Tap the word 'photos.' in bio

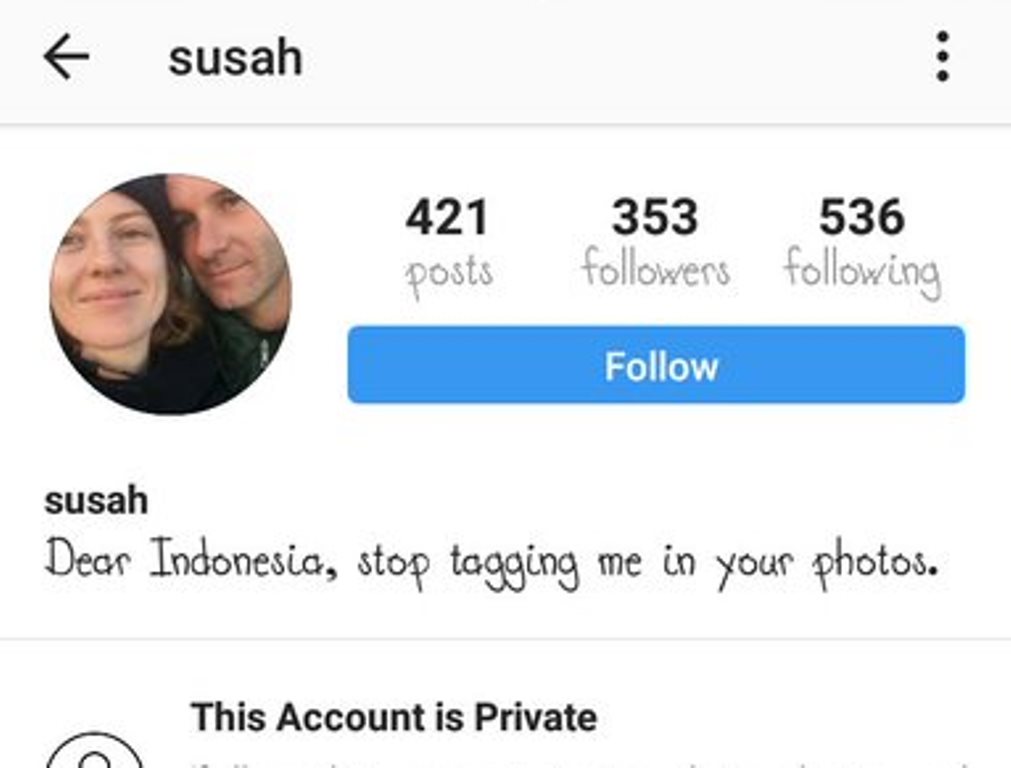click(875, 564)
